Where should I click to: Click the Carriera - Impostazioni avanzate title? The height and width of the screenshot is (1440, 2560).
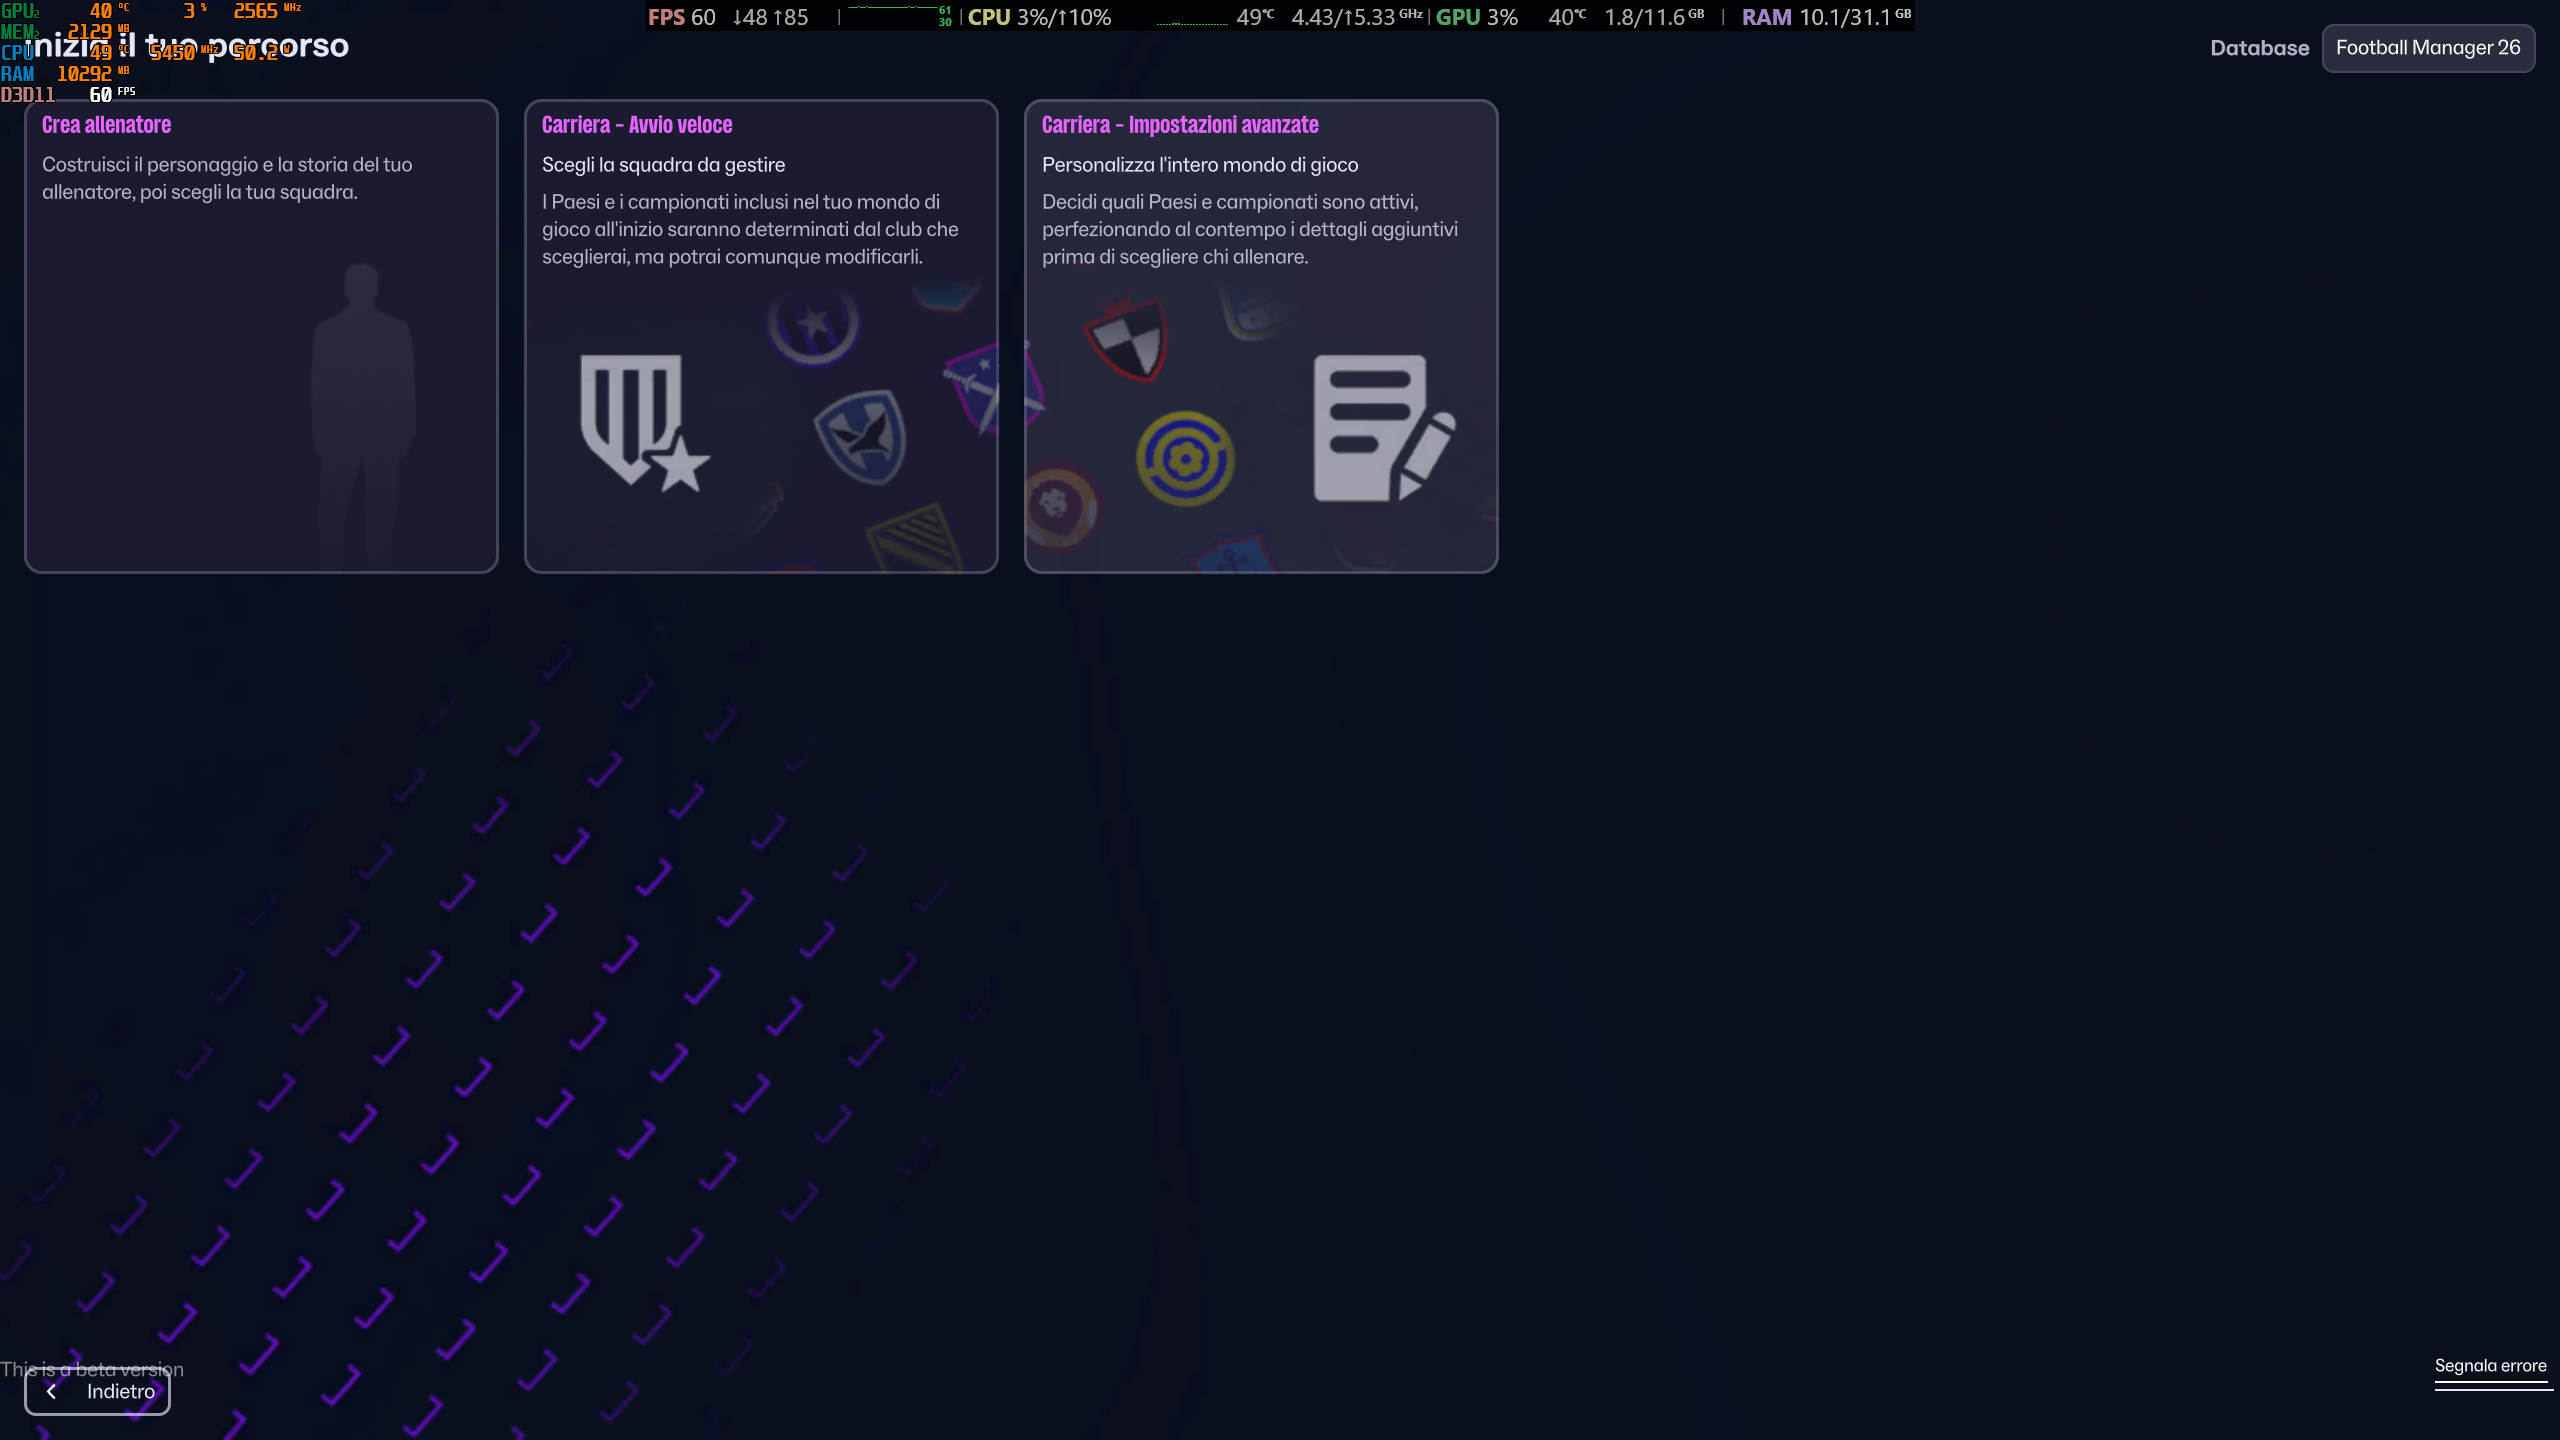click(1180, 125)
